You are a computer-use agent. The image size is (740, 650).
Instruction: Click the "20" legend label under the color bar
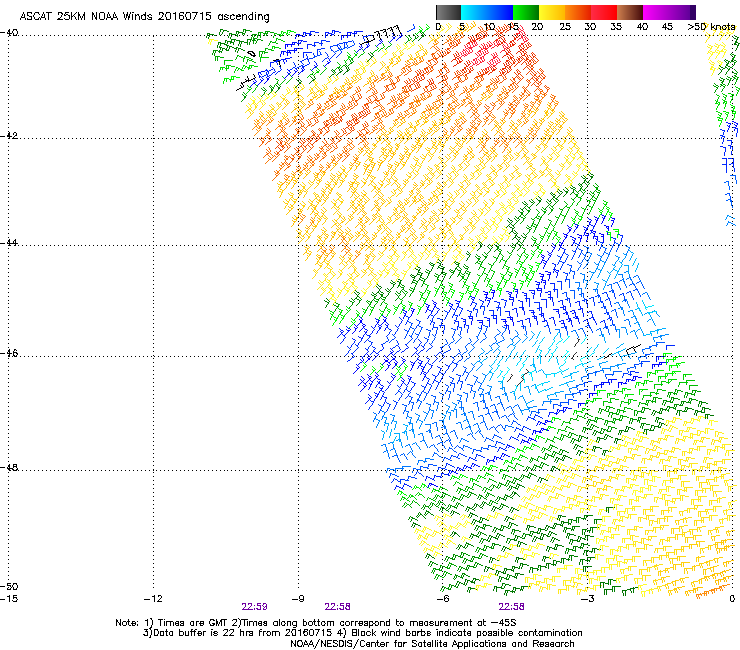coord(538,27)
